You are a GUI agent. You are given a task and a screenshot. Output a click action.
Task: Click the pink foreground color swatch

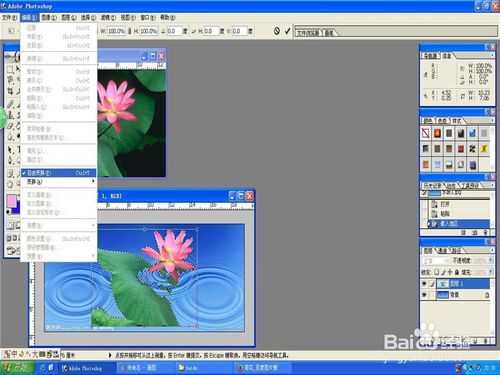click(11, 201)
